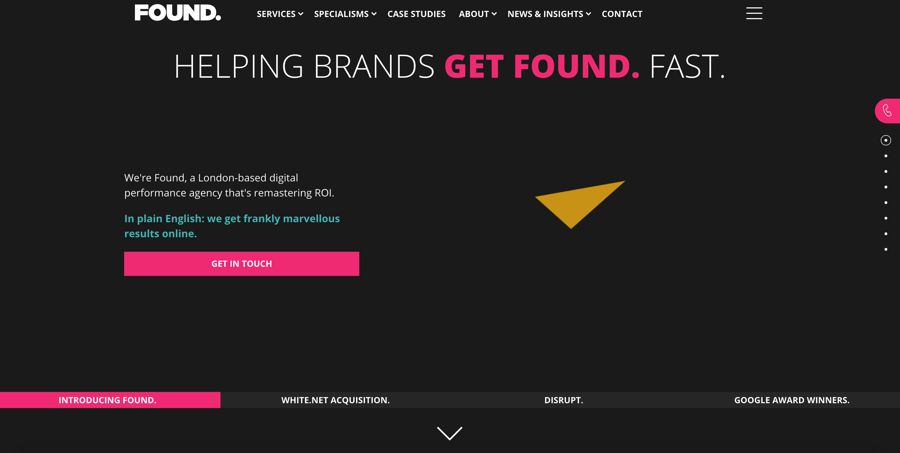Expand the About dropdown

(478, 14)
